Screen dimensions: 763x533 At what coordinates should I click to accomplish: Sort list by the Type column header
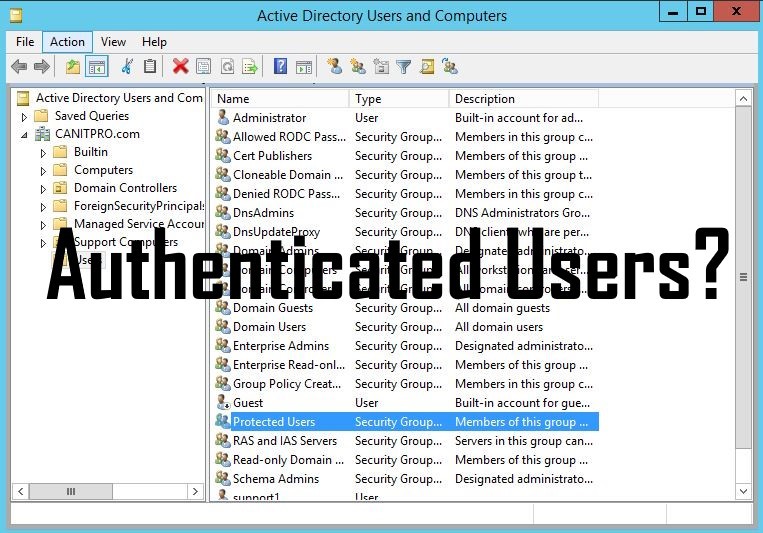[x=397, y=99]
